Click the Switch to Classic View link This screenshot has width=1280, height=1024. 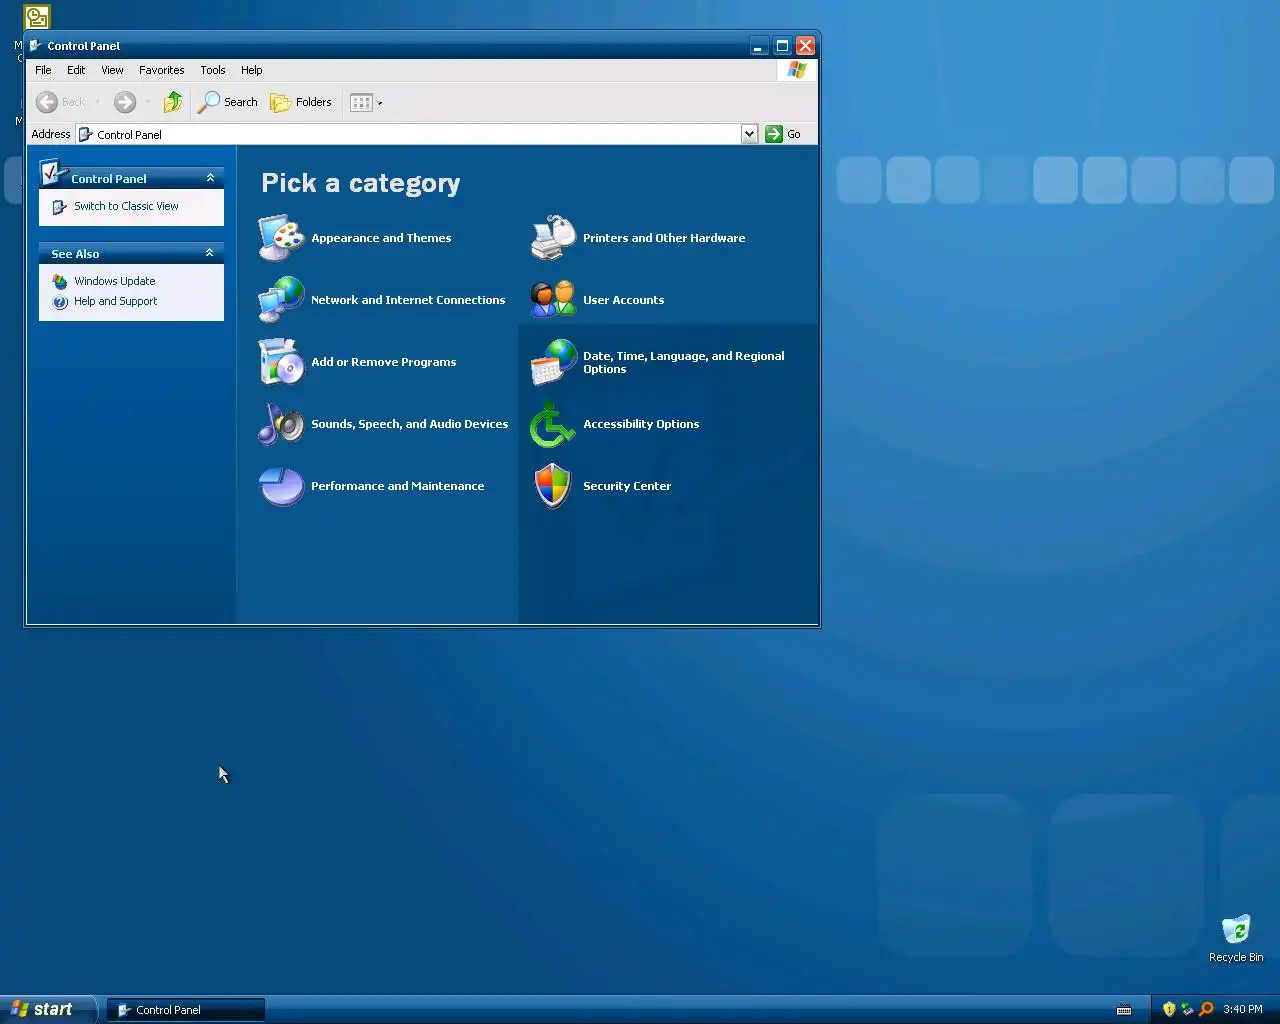[x=126, y=206]
